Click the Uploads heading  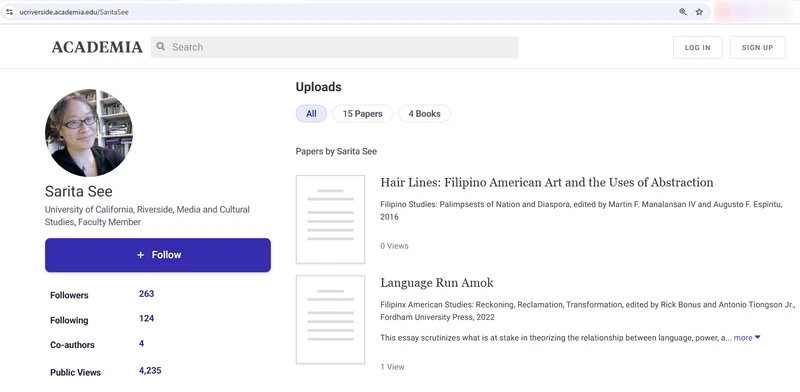pos(318,87)
